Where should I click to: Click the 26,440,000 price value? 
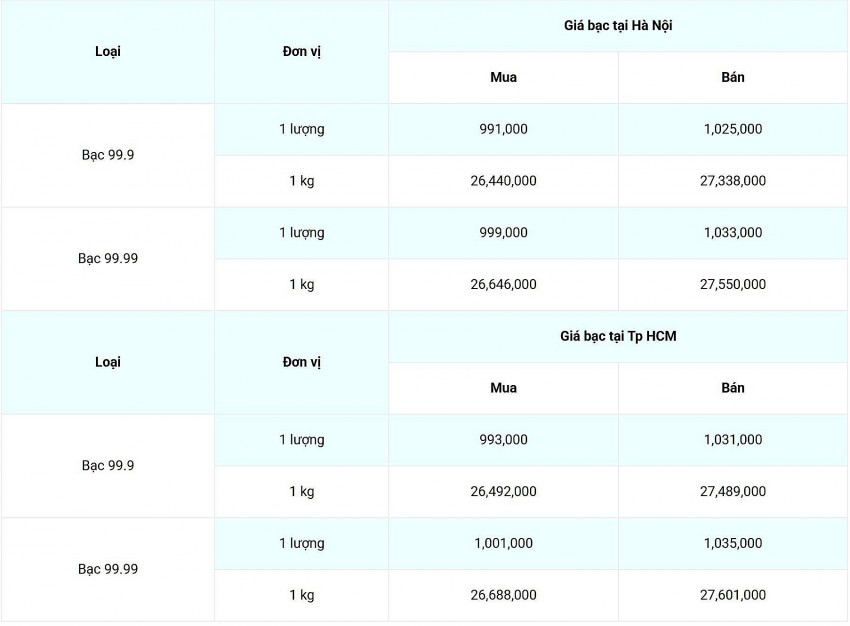click(503, 181)
